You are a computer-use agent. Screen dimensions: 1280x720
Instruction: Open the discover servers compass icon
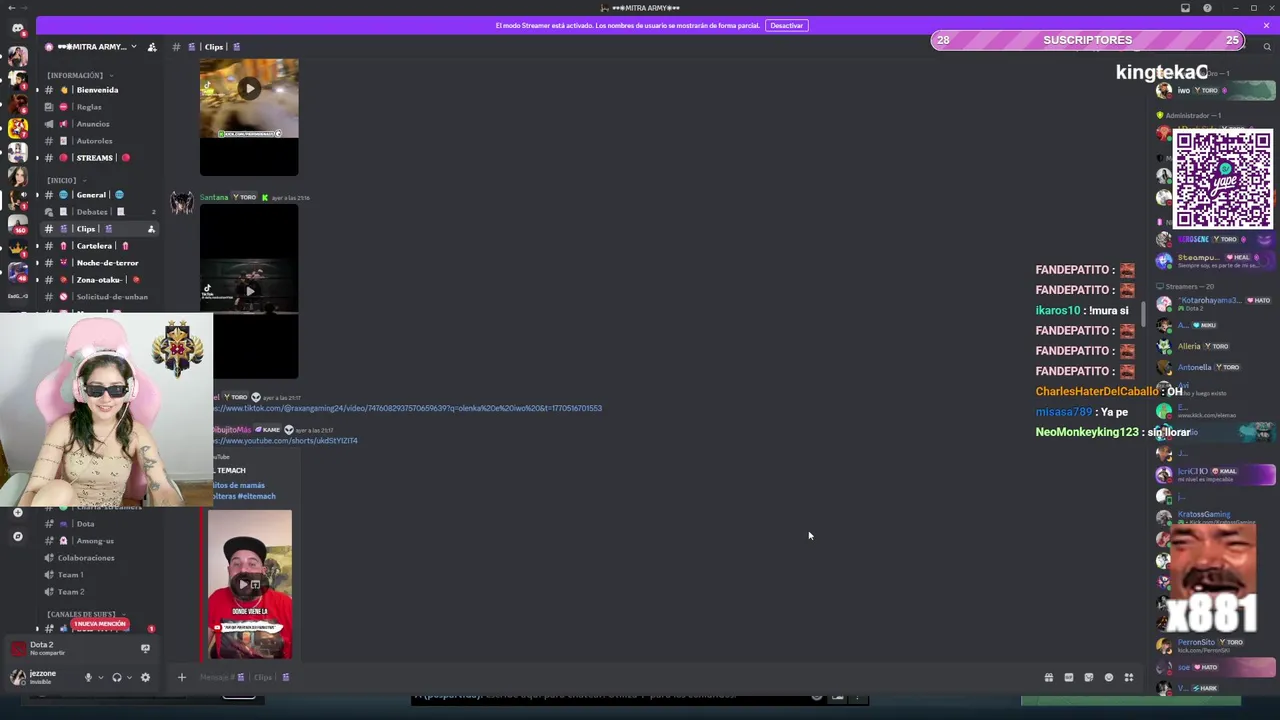pyautogui.click(x=17, y=537)
